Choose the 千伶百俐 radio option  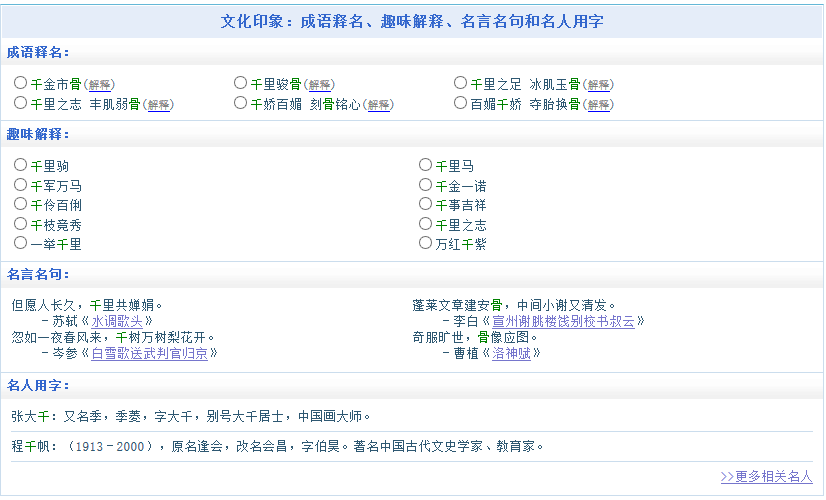click(20, 204)
